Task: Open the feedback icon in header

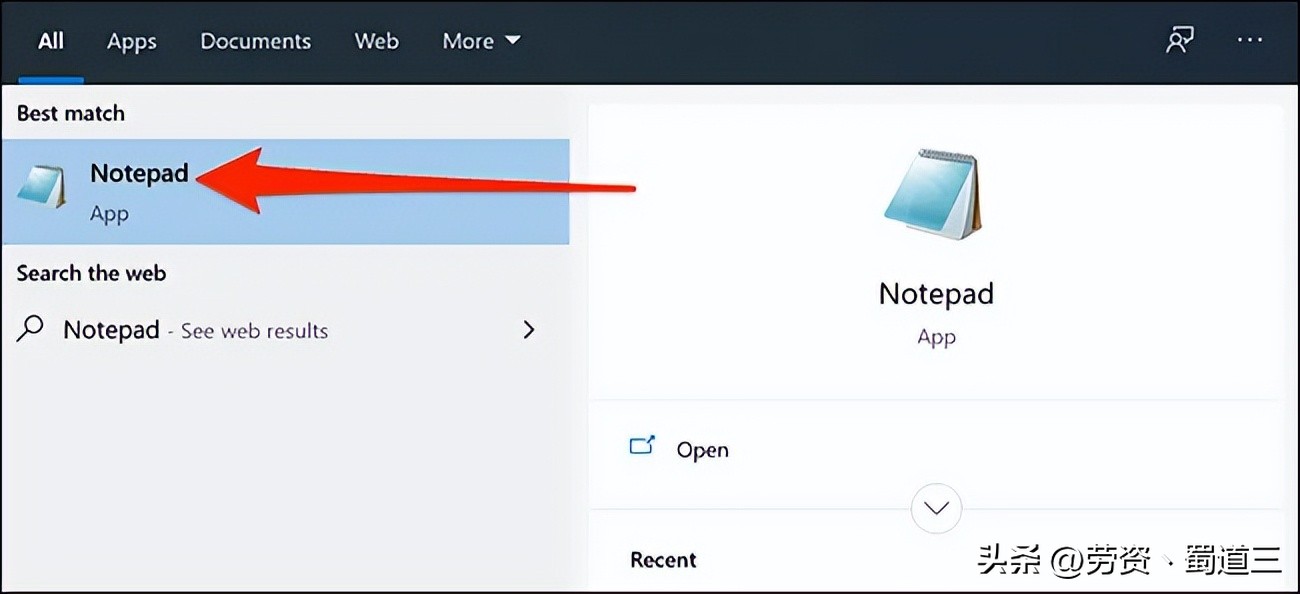Action: pyautogui.click(x=1180, y=40)
